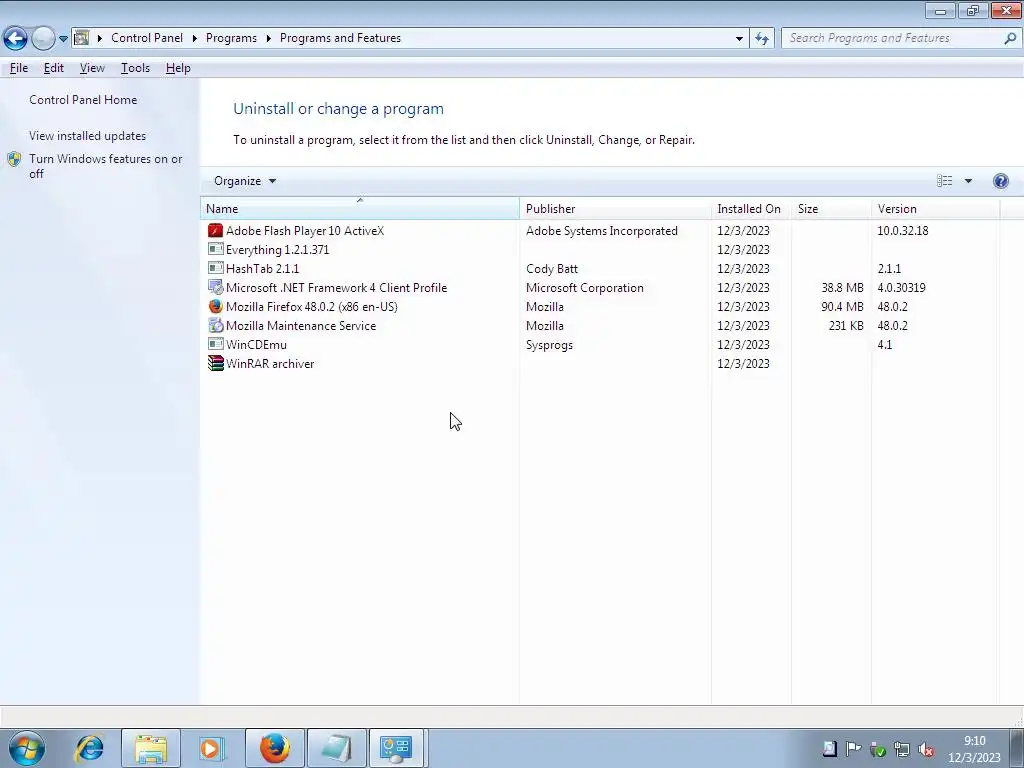Open the Edit menu
Image resolution: width=1024 pixels, height=768 pixels.
[54, 68]
